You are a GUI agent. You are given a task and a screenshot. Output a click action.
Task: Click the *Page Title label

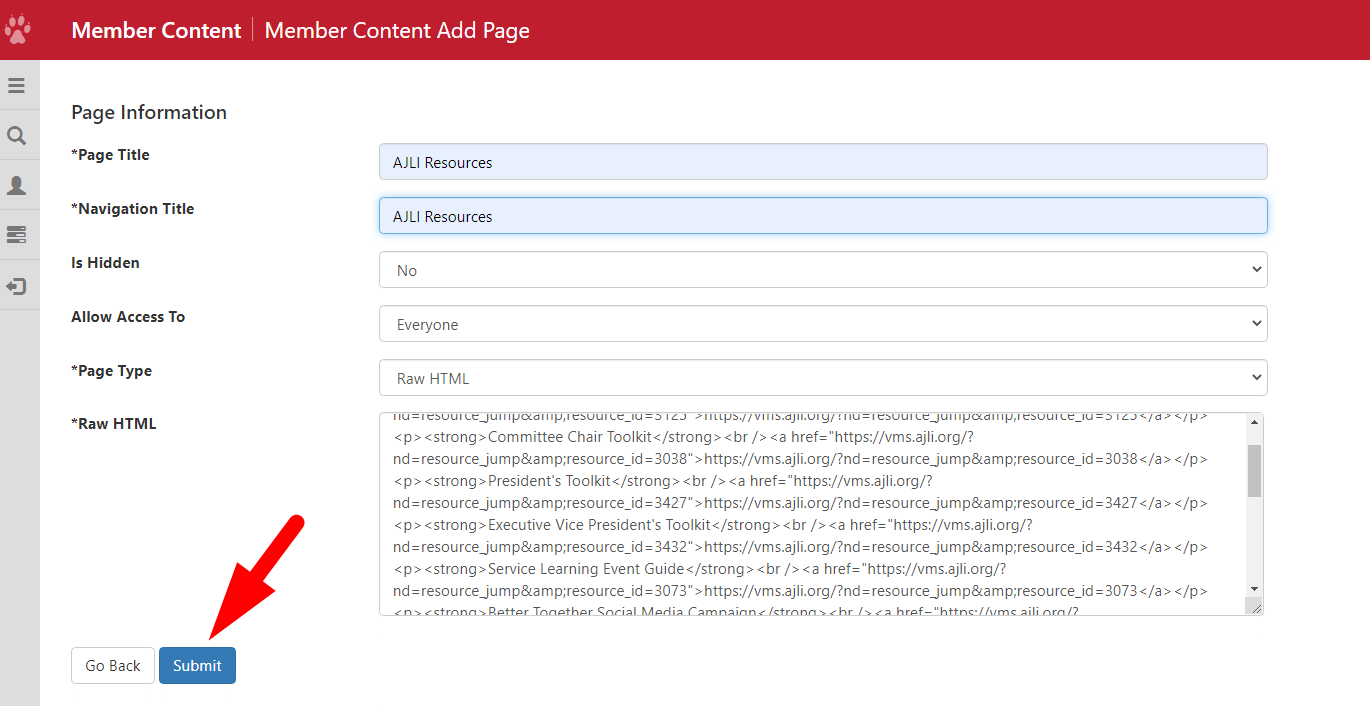pyautogui.click(x=110, y=155)
